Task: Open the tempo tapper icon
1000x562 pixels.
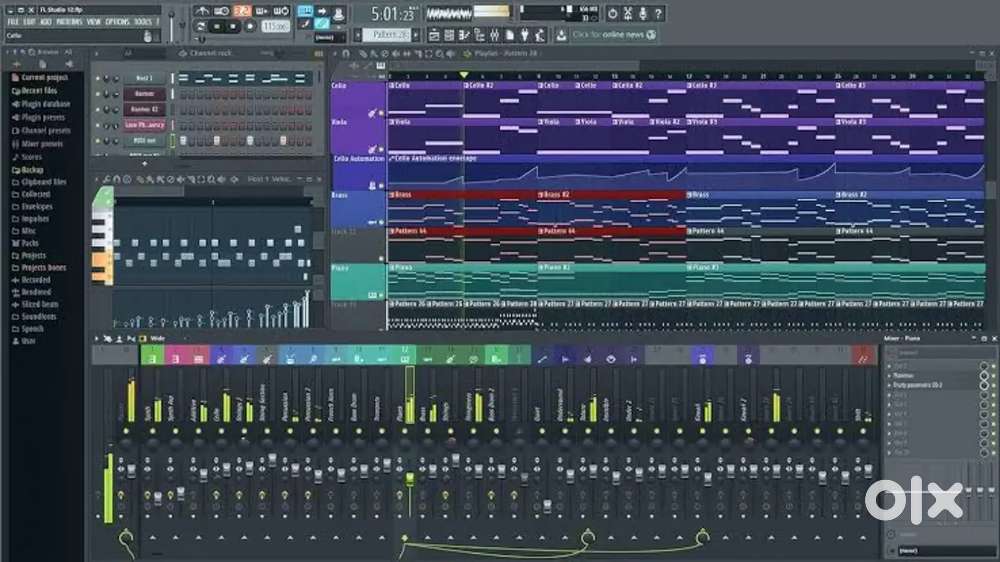Action: point(540,34)
